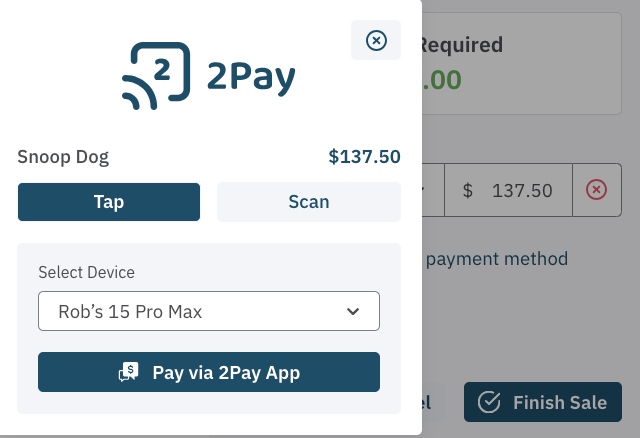640x438 pixels.
Task: Click the $137.50 total in the dialog
Action: click(x=364, y=157)
